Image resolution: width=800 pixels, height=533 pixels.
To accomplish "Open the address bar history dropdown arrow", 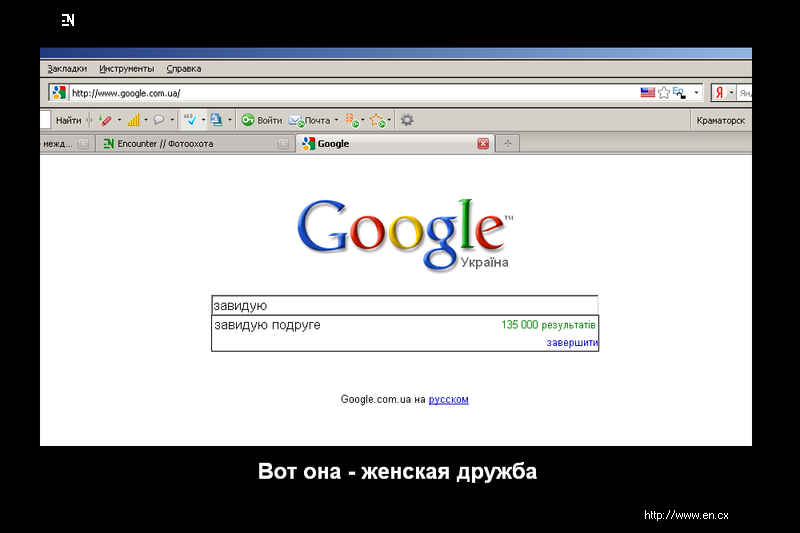I will [x=697, y=92].
